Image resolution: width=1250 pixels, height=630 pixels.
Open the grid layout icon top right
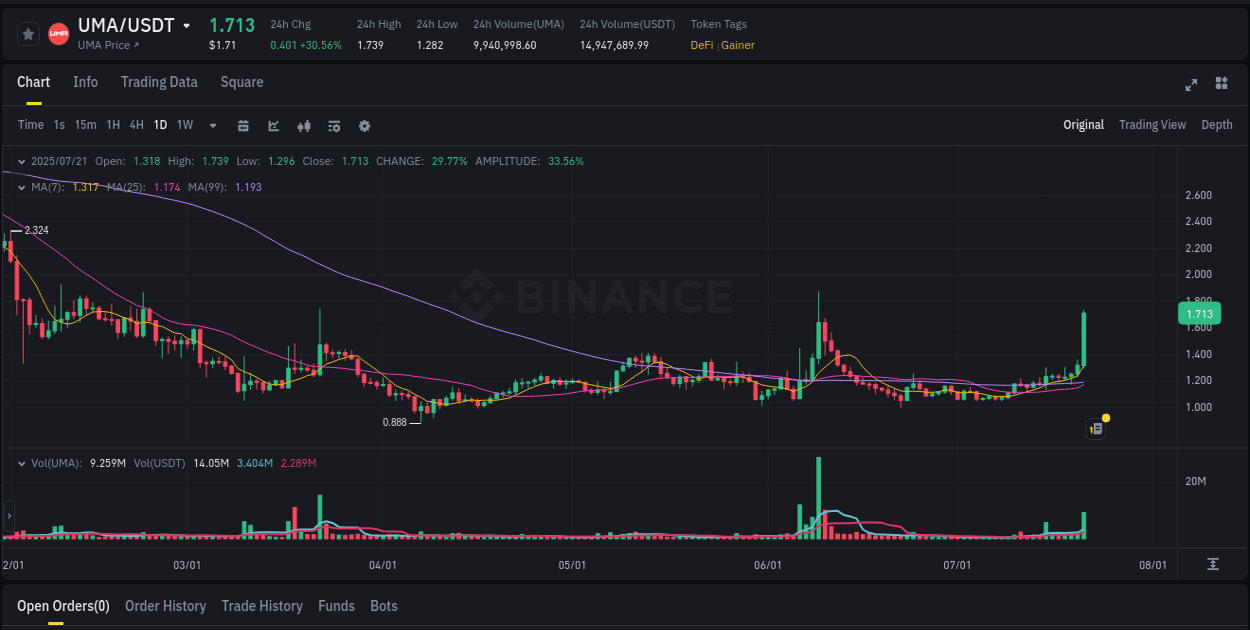[1220, 85]
